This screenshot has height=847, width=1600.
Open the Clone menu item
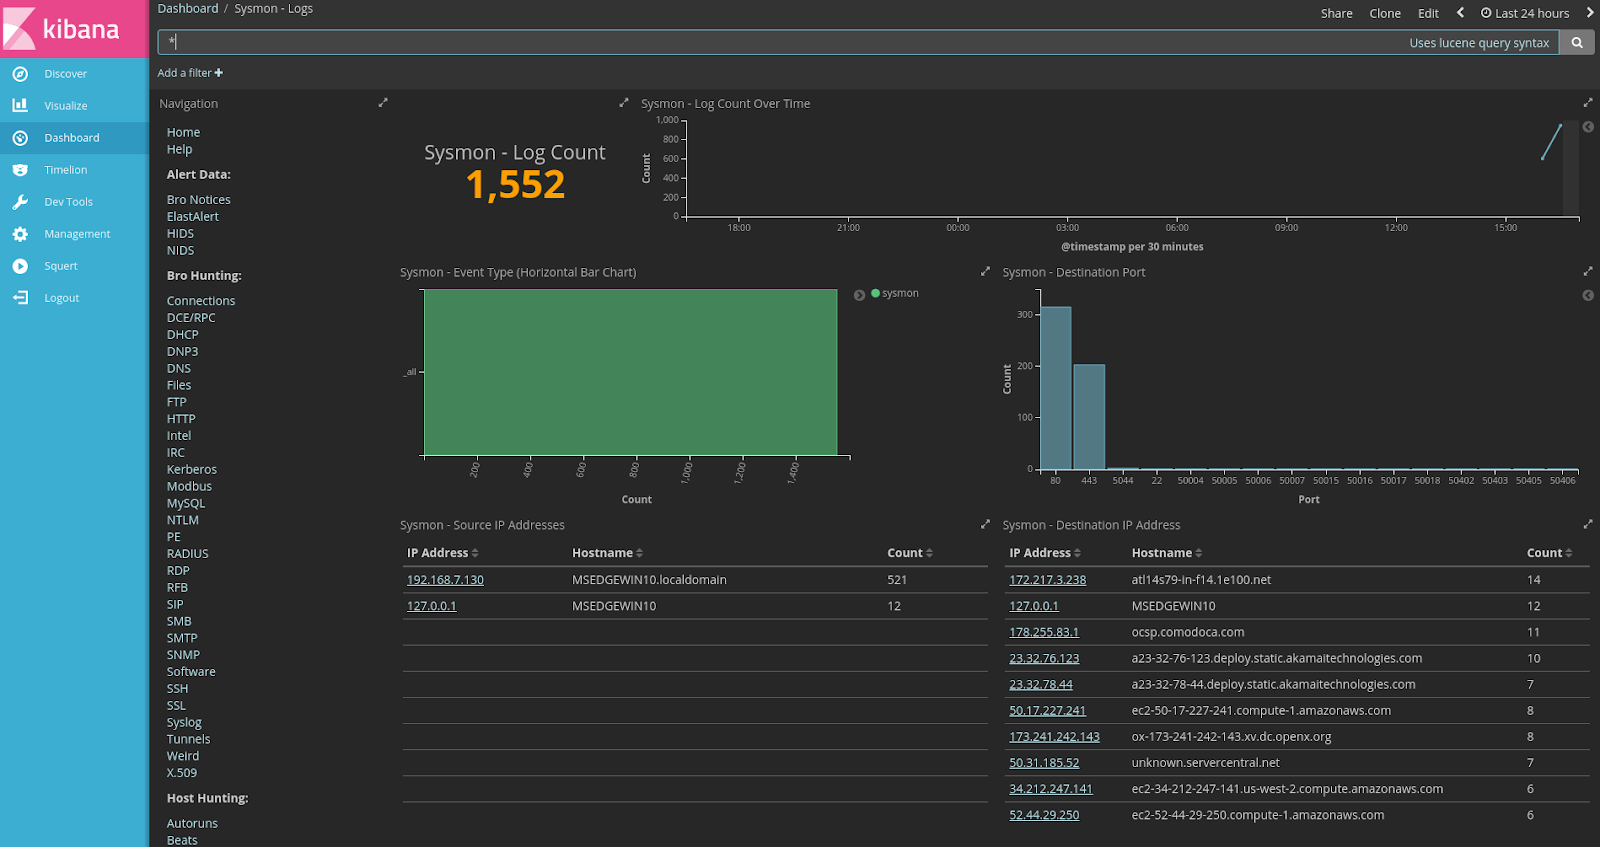1385,13
